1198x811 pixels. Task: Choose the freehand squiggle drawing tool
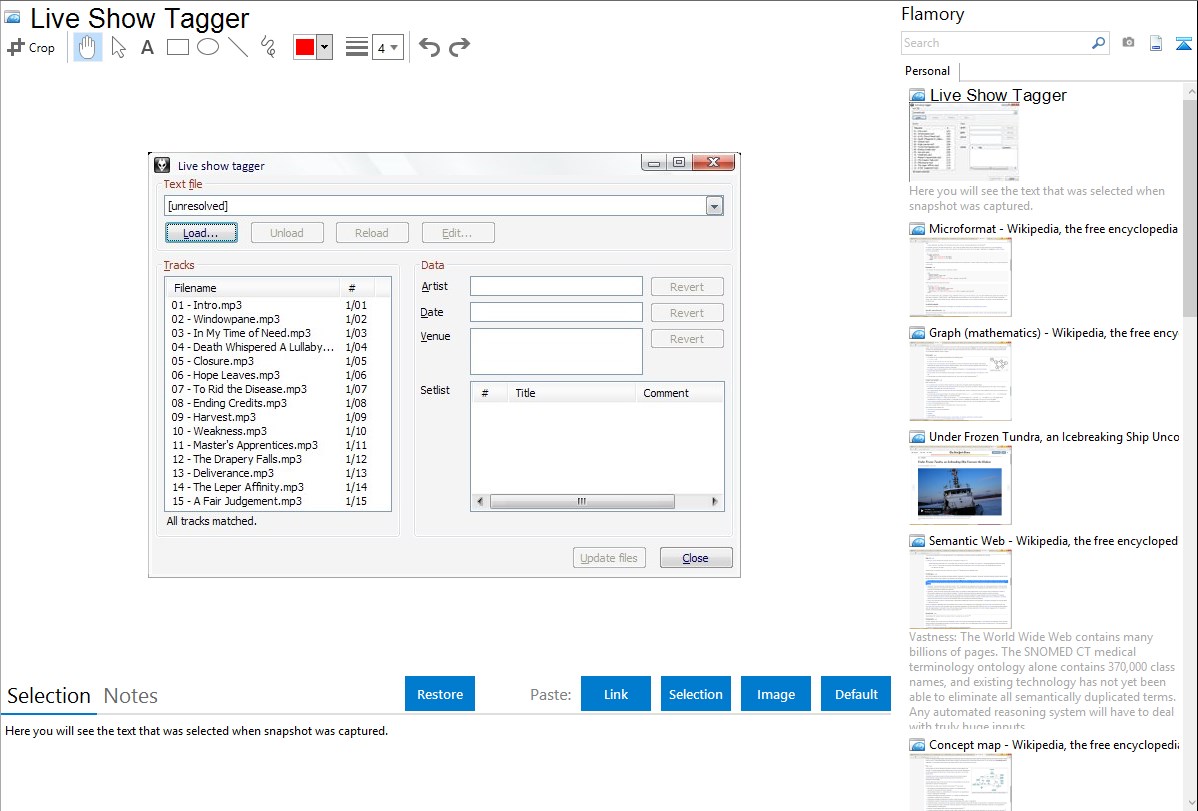(268, 47)
